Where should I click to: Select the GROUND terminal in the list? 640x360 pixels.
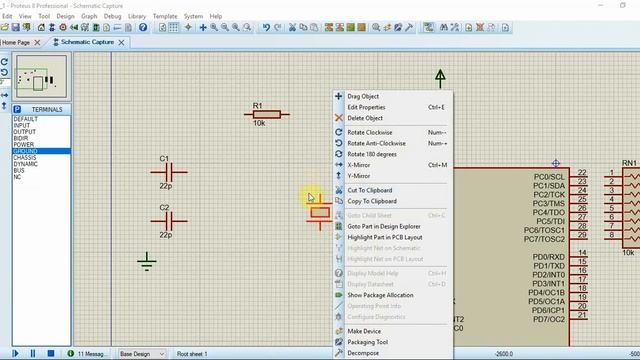pos(41,151)
